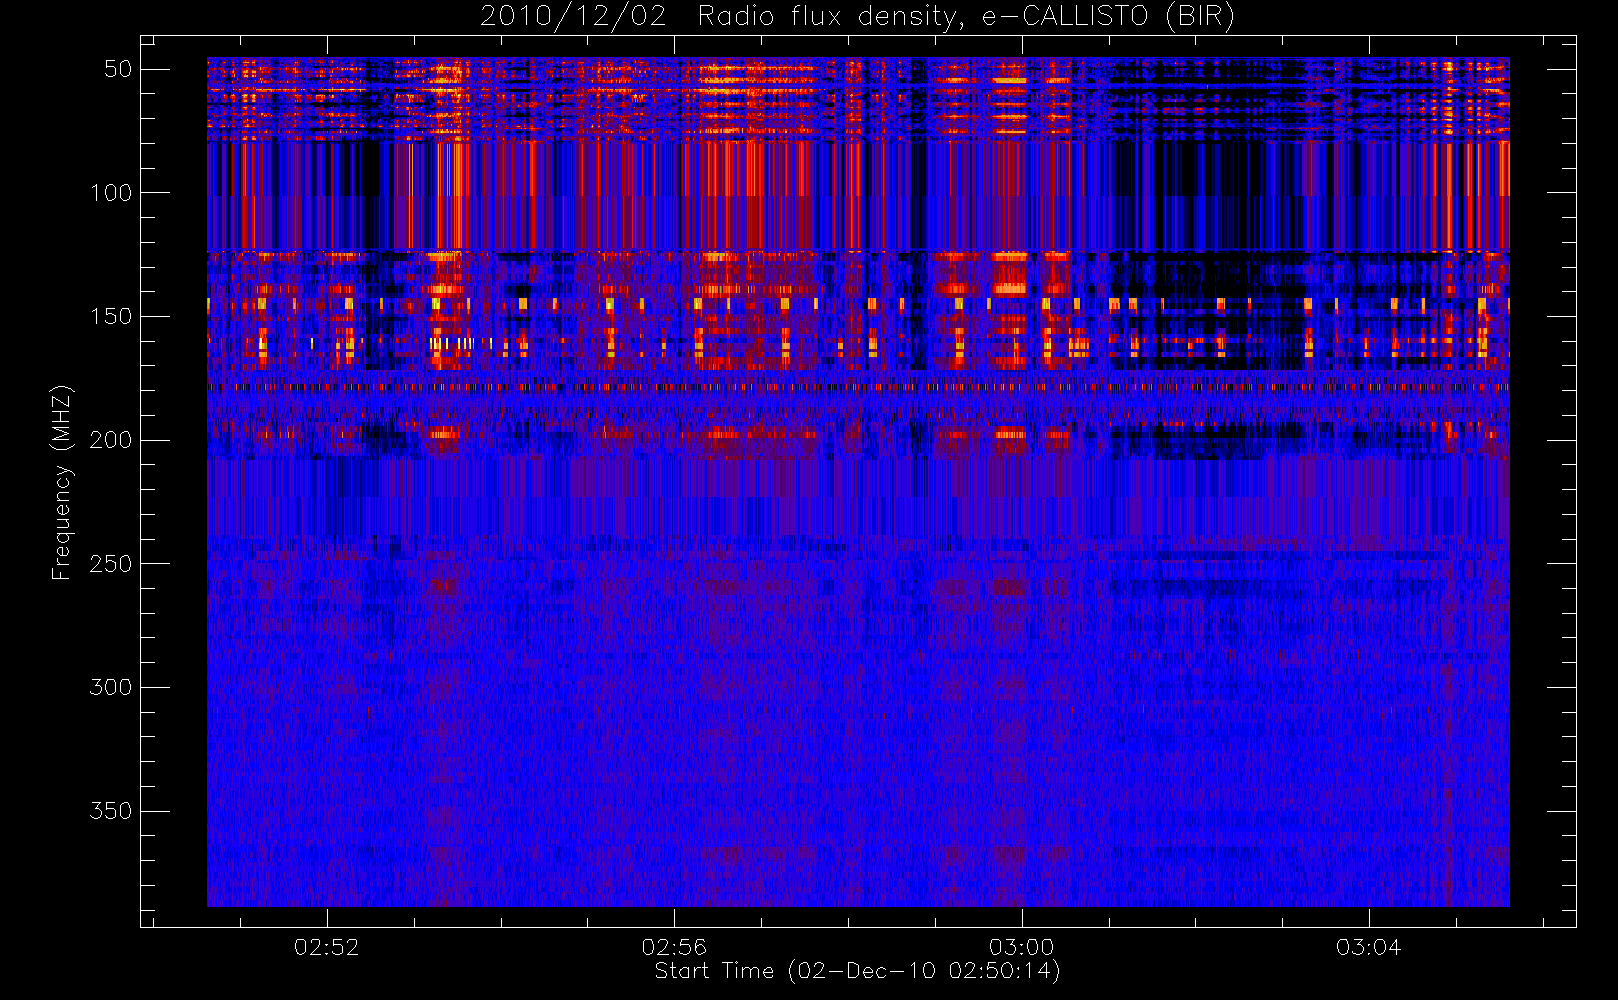Click the 300 frequency tick label
Viewport: 1618px width, 1000px height.
(x=111, y=688)
